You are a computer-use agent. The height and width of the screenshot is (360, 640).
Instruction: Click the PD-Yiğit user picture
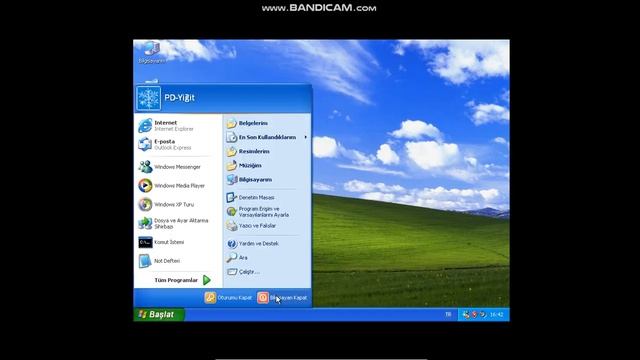(149, 98)
